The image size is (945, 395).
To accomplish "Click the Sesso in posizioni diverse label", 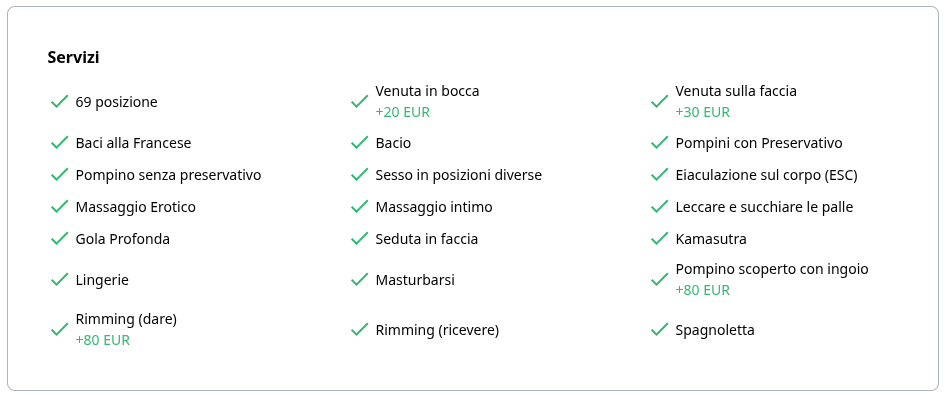I will pyautogui.click(x=459, y=175).
